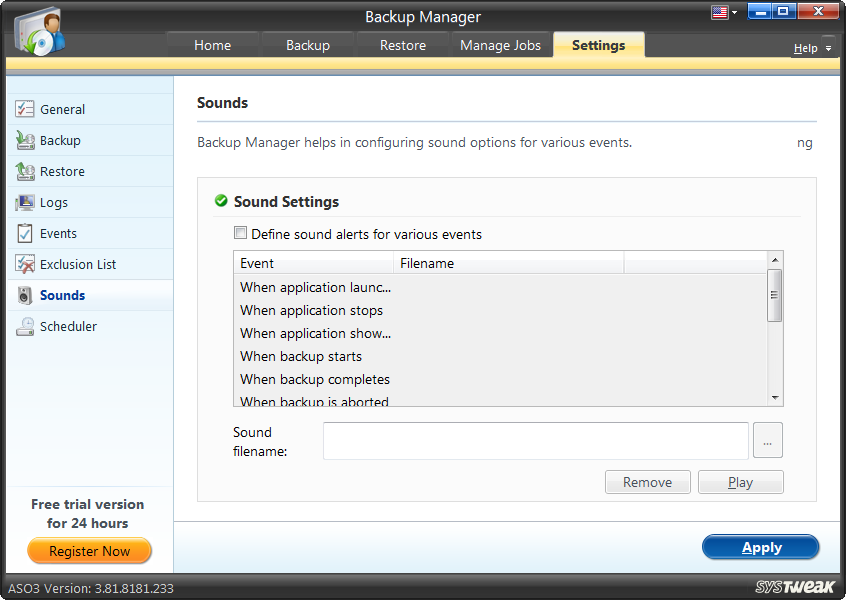846x600 pixels.
Task: Open the sound file browse dialog
Action: (767, 440)
